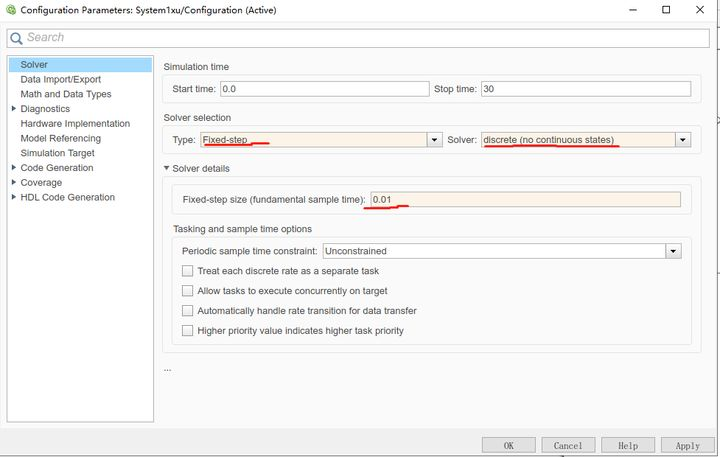720x457 pixels.
Task: Click the OK button
Action: 509,446
